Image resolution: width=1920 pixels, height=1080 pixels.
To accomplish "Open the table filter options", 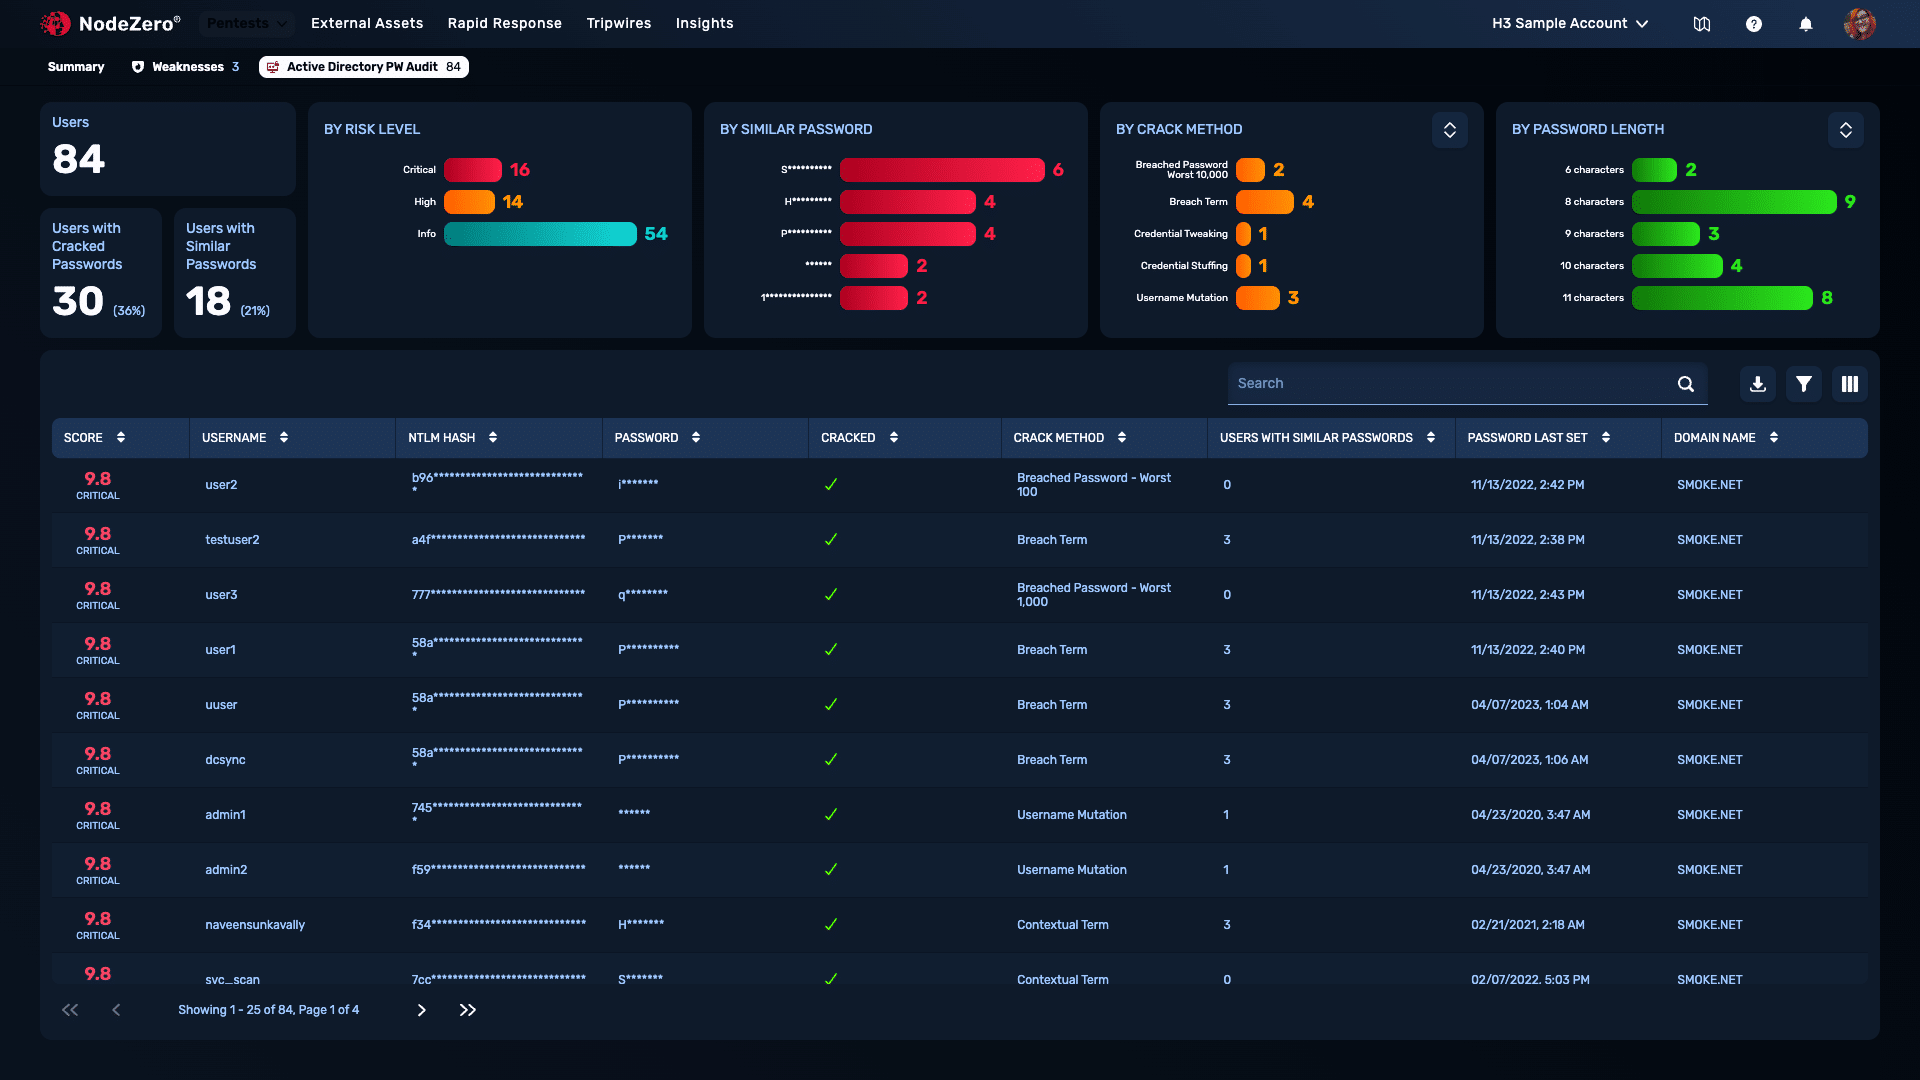I will coord(1804,384).
